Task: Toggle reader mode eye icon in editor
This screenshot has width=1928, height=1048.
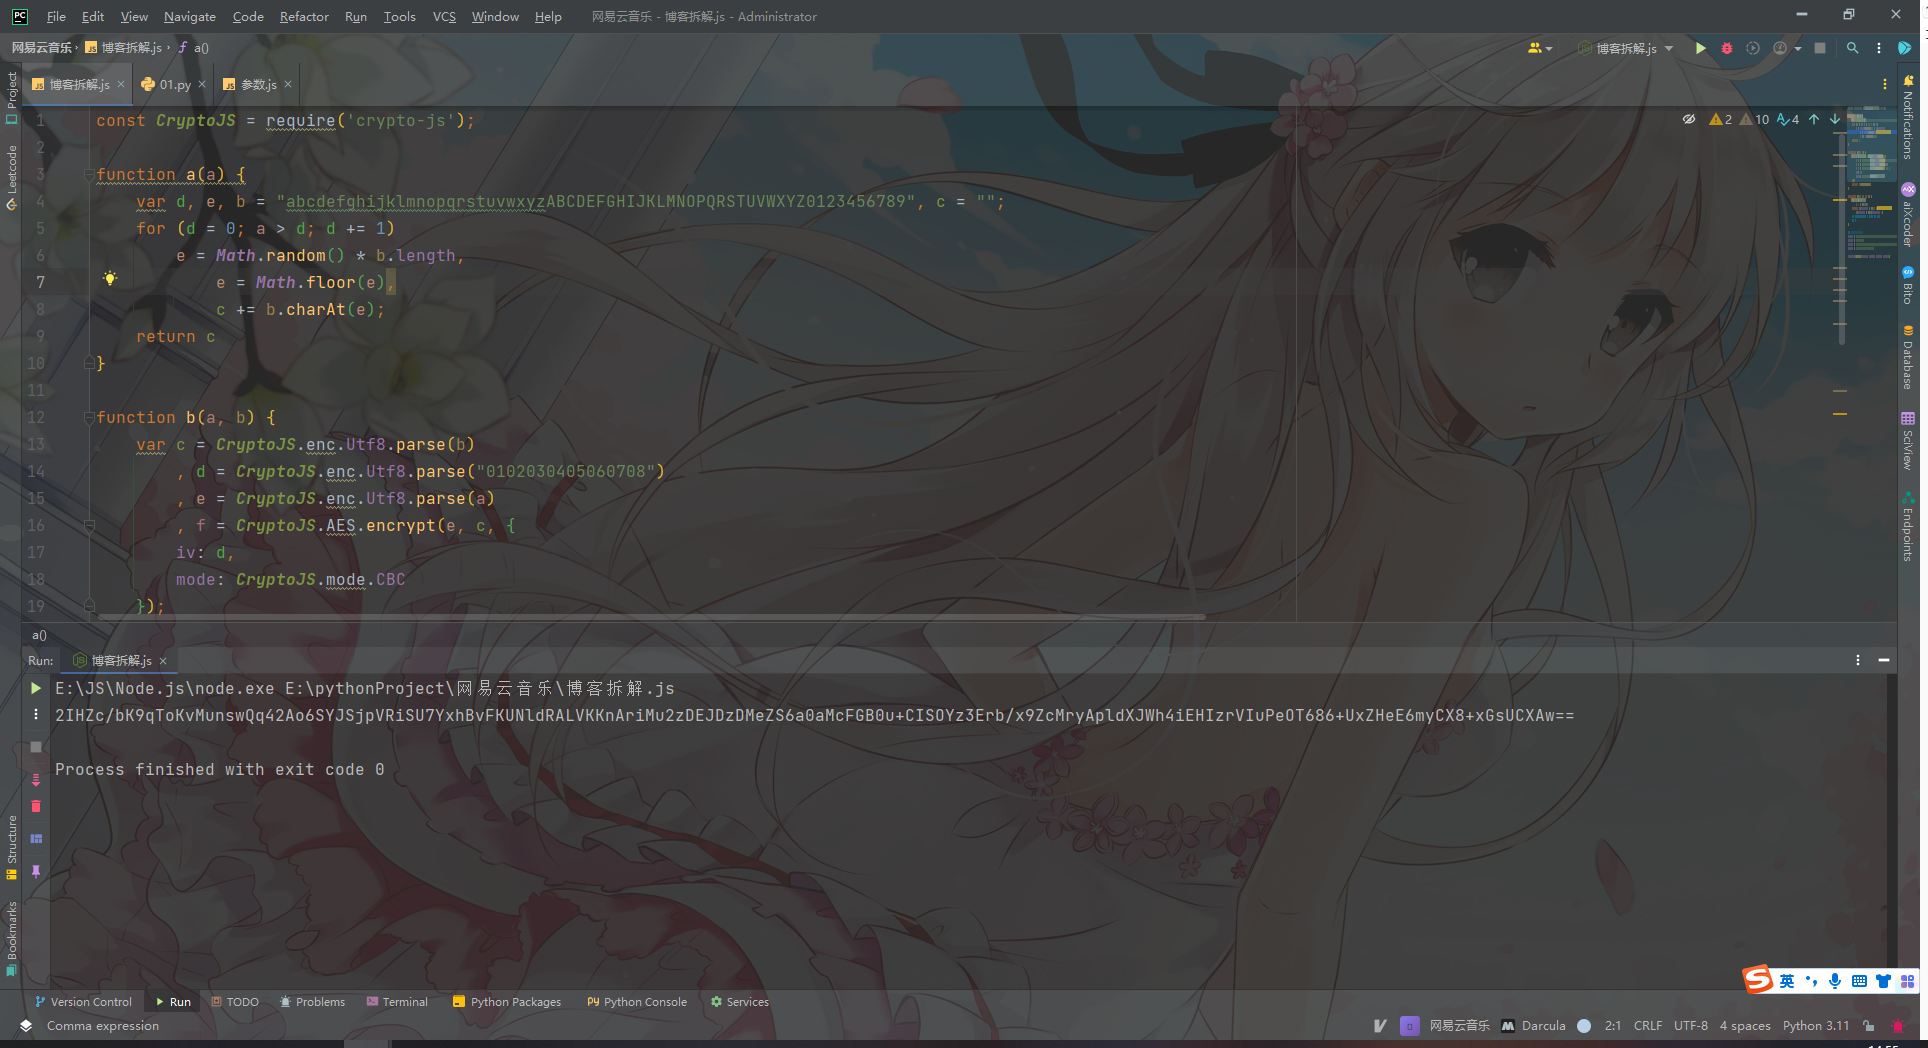Action: (1689, 119)
